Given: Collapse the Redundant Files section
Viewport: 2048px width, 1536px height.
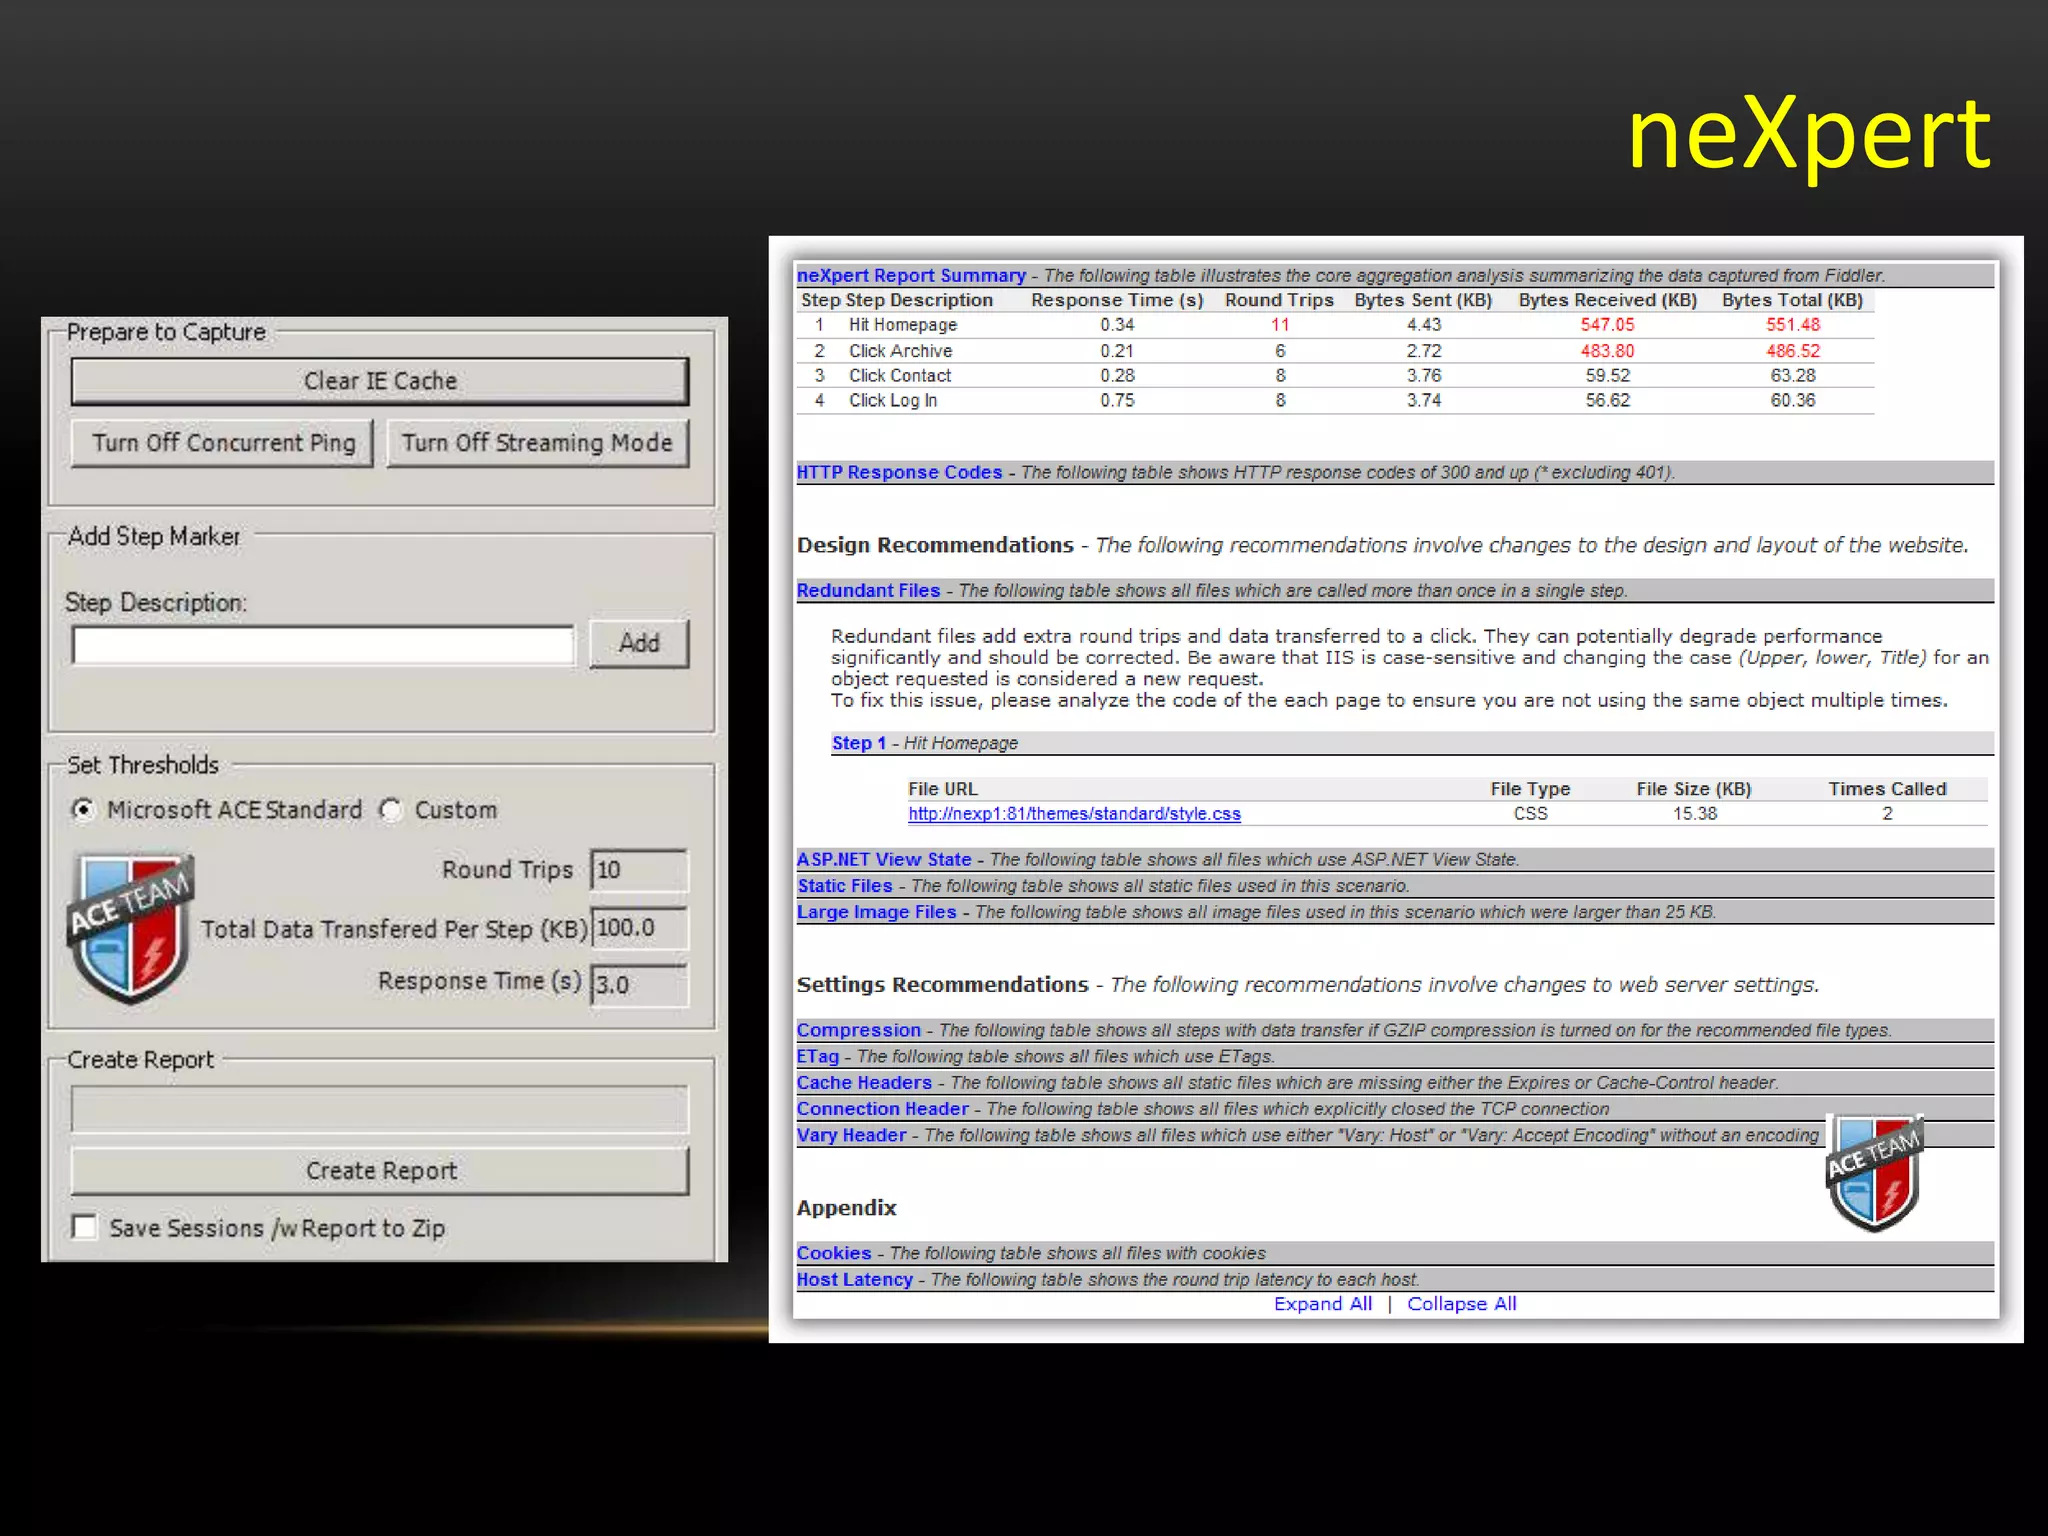Looking at the screenshot, I should coord(868,590).
